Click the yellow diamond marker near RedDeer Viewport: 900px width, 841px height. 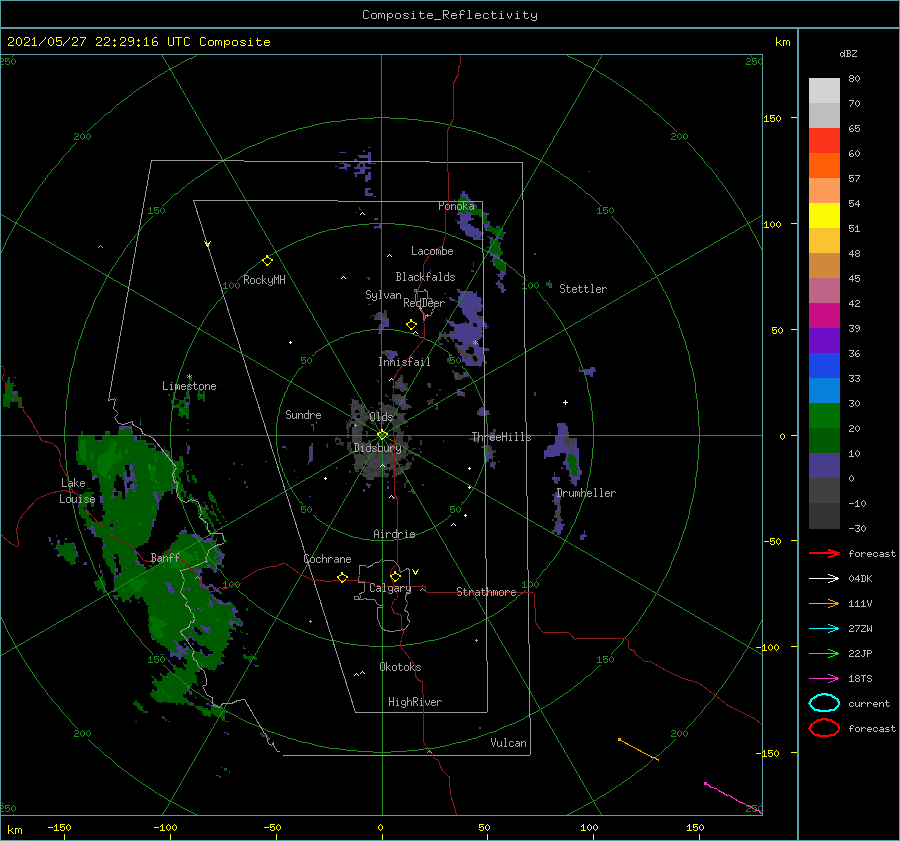[411, 324]
